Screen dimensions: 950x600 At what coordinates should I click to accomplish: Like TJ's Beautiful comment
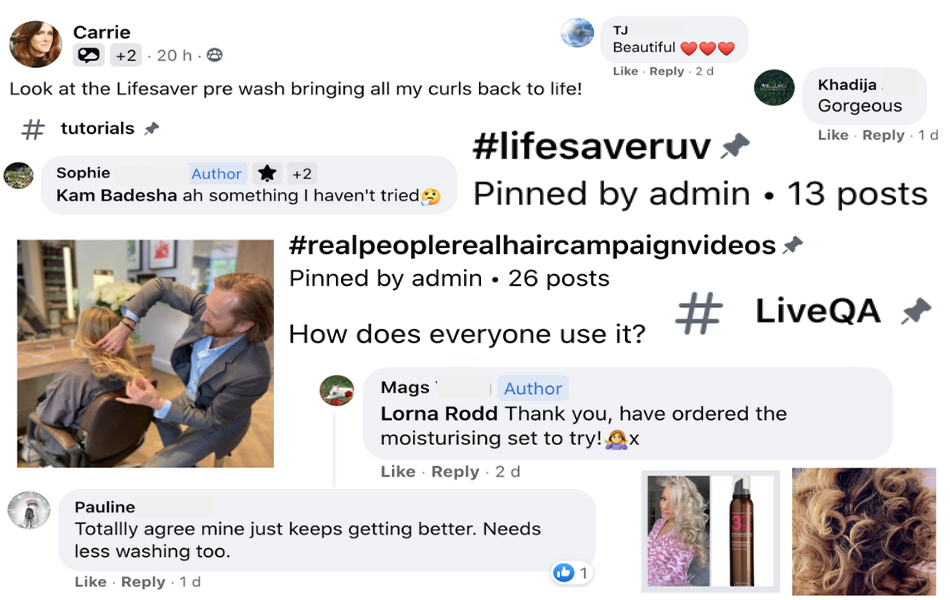625,72
